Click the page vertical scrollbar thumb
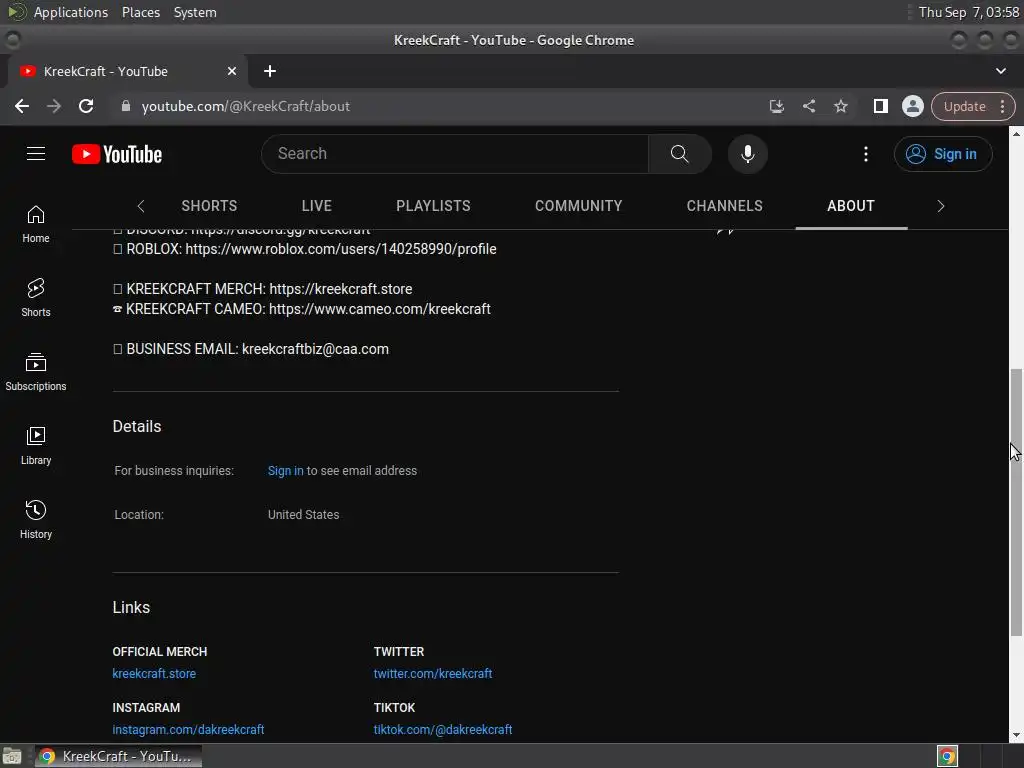1024x768 pixels. (x=1016, y=502)
